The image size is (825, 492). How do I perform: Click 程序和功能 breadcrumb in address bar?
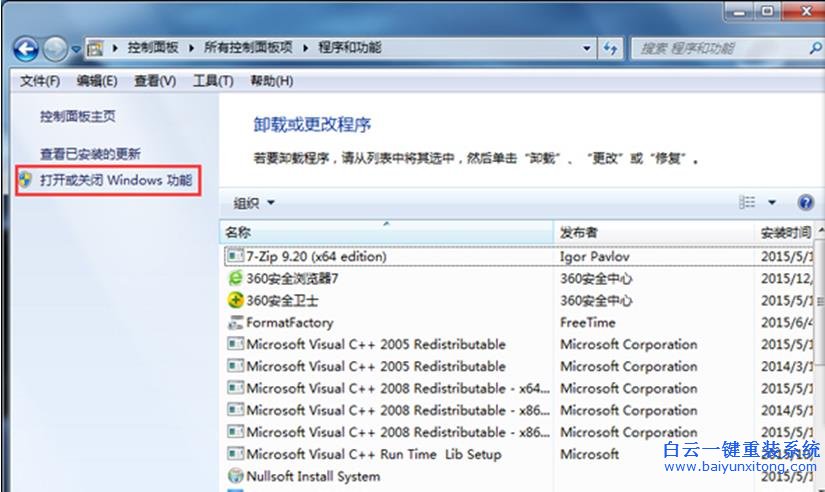tap(350, 48)
